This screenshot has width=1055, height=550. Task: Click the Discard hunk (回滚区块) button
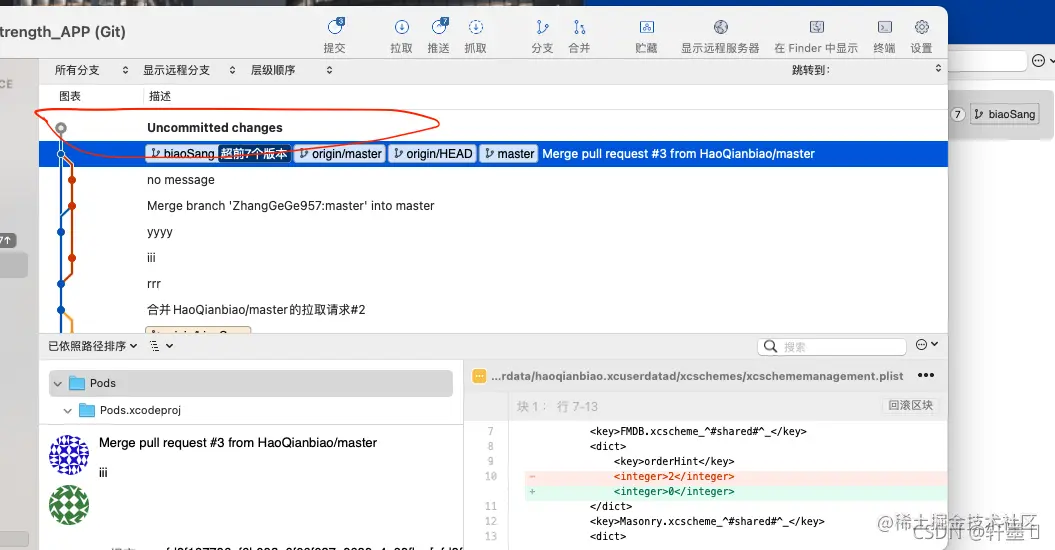(910, 405)
